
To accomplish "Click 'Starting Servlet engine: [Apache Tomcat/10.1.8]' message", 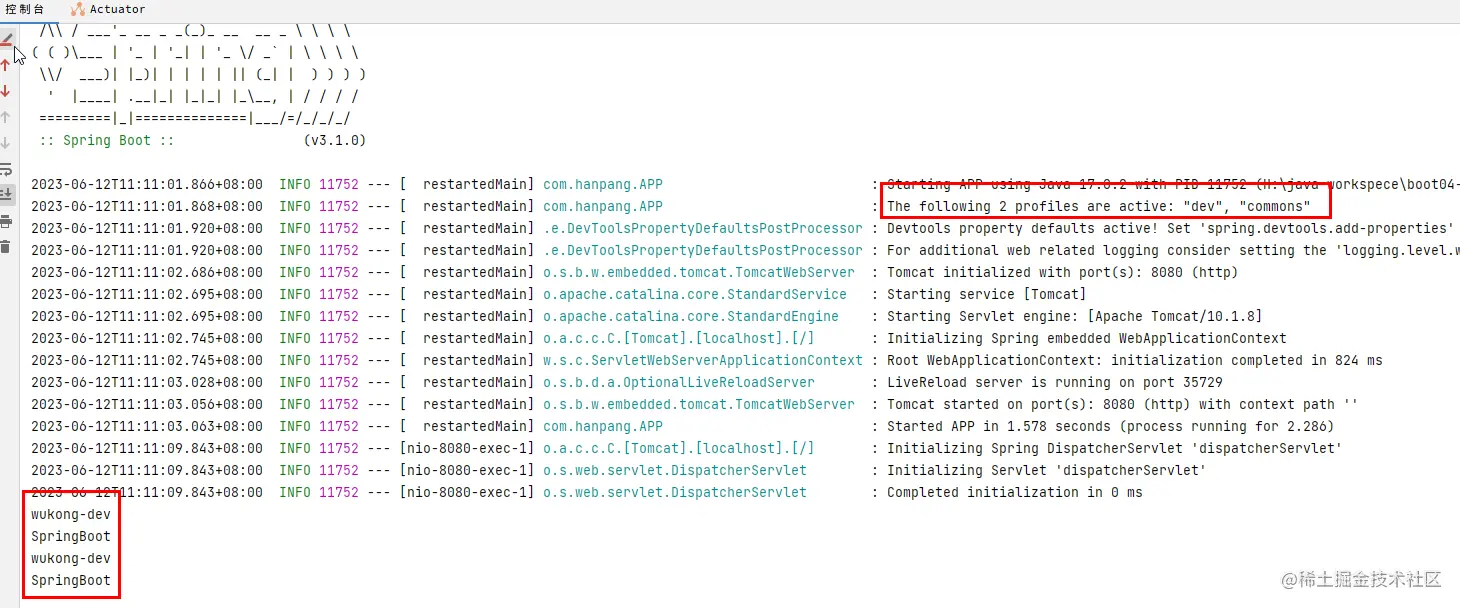I will coord(1074,316).
